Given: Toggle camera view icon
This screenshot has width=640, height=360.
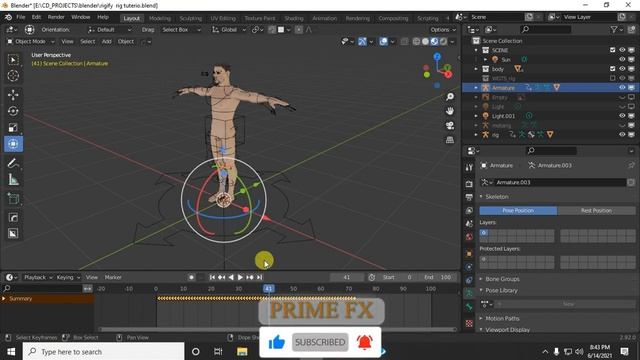Looking at the screenshot, I should tap(450, 125).
